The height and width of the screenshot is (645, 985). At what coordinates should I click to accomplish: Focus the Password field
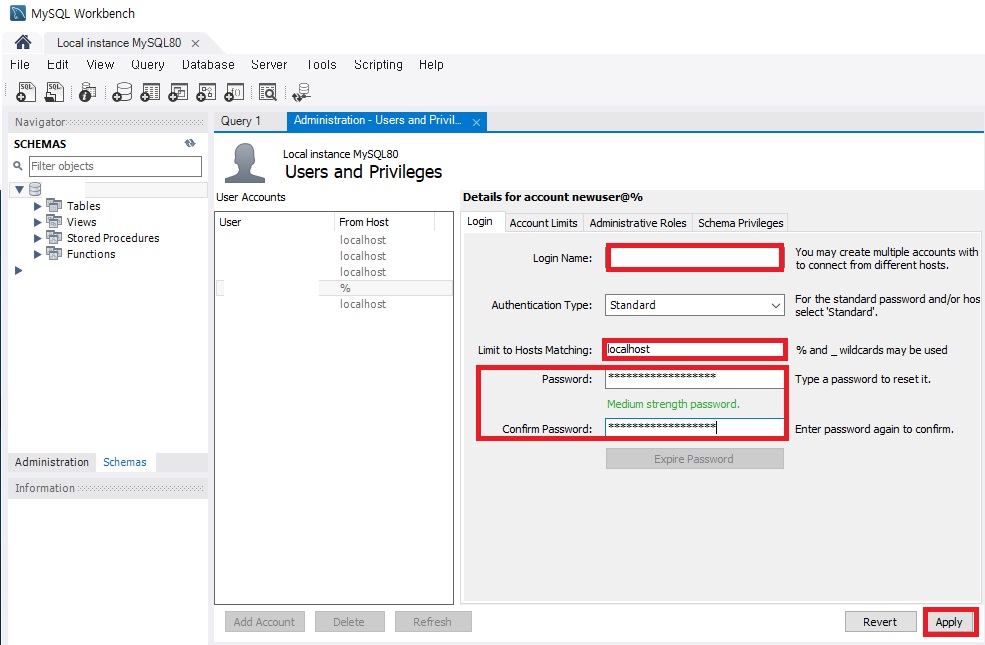point(694,377)
